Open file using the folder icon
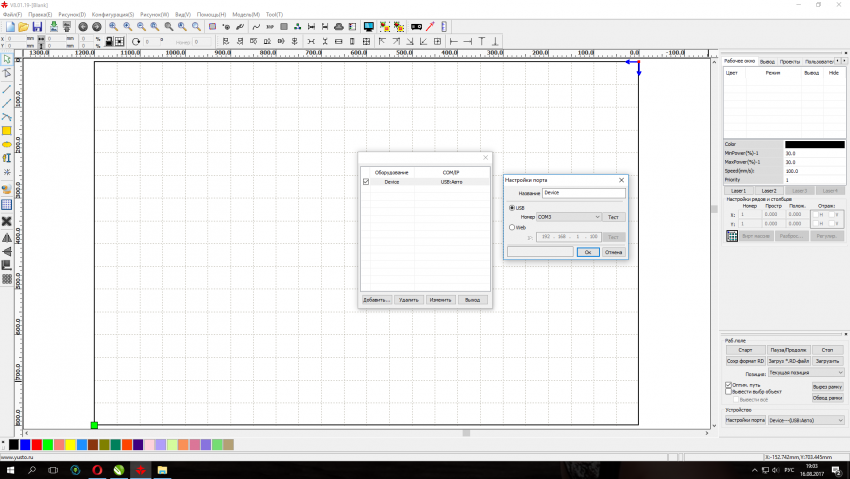The width and height of the screenshot is (850, 479). point(23,26)
